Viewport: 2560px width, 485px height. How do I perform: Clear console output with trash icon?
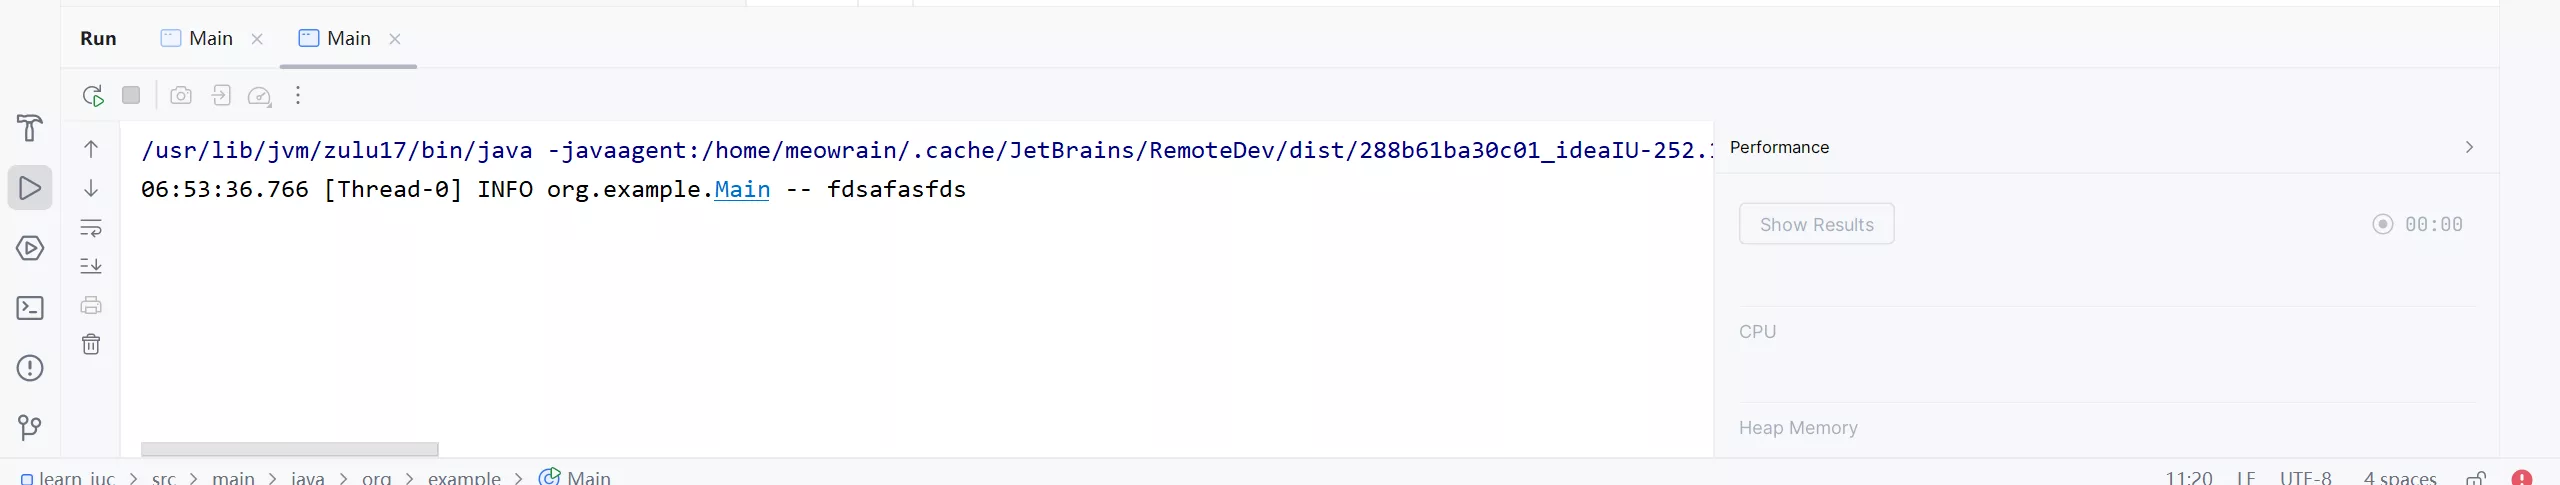[x=91, y=345]
